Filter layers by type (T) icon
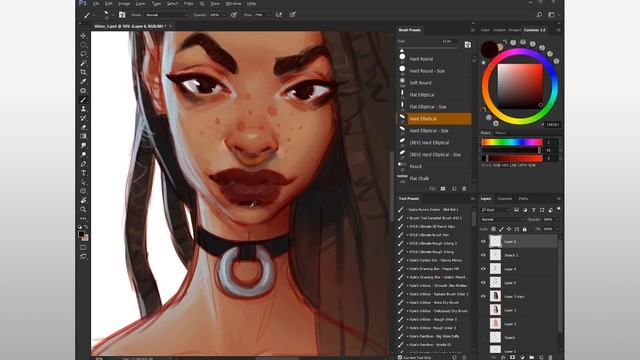Screen dimensions: 640x360 533,210
